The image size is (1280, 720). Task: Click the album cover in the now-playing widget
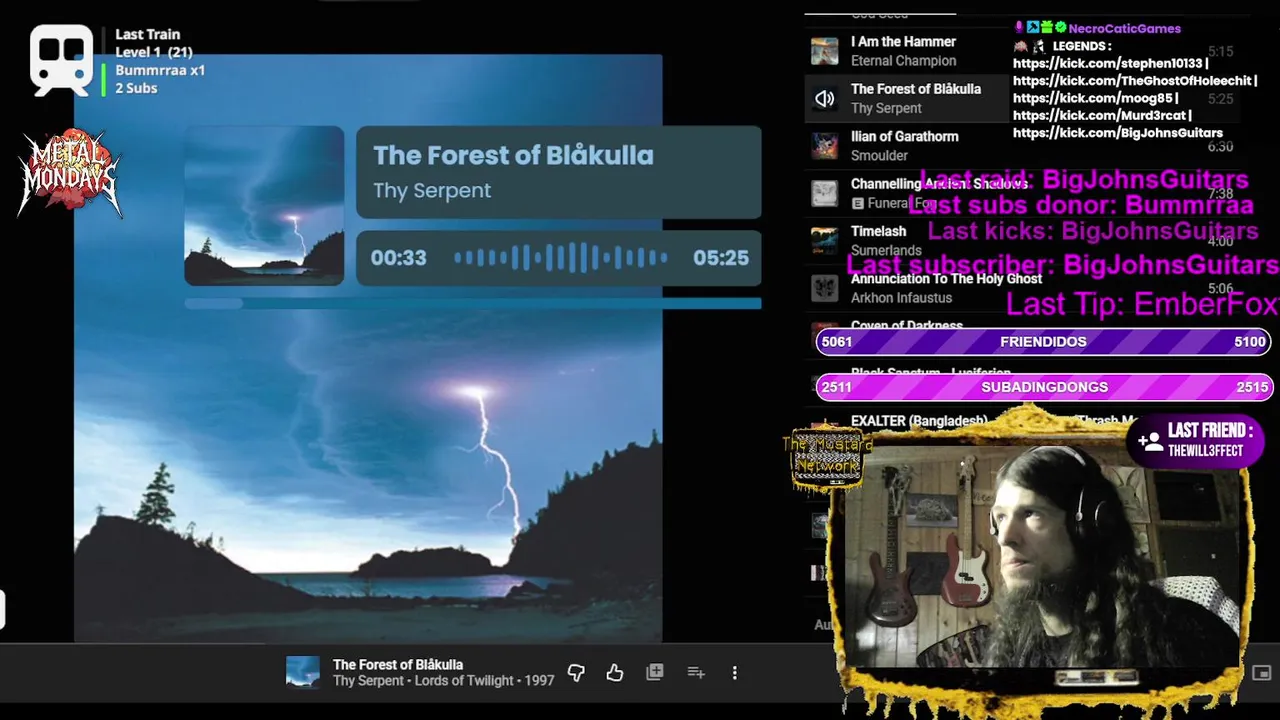pyautogui.click(x=264, y=205)
